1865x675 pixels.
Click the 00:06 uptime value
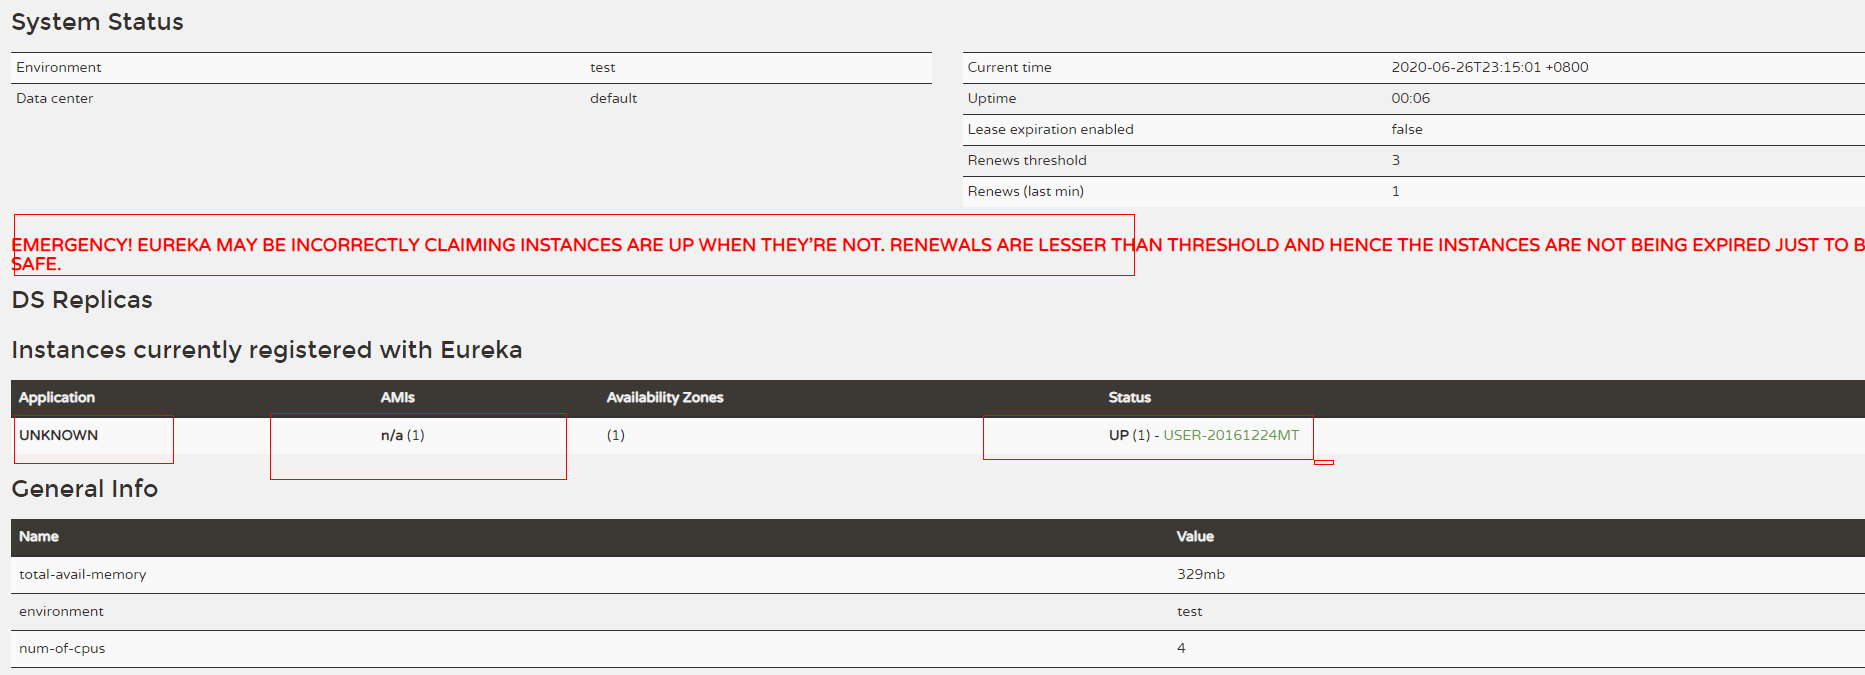[x=1411, y=98]
